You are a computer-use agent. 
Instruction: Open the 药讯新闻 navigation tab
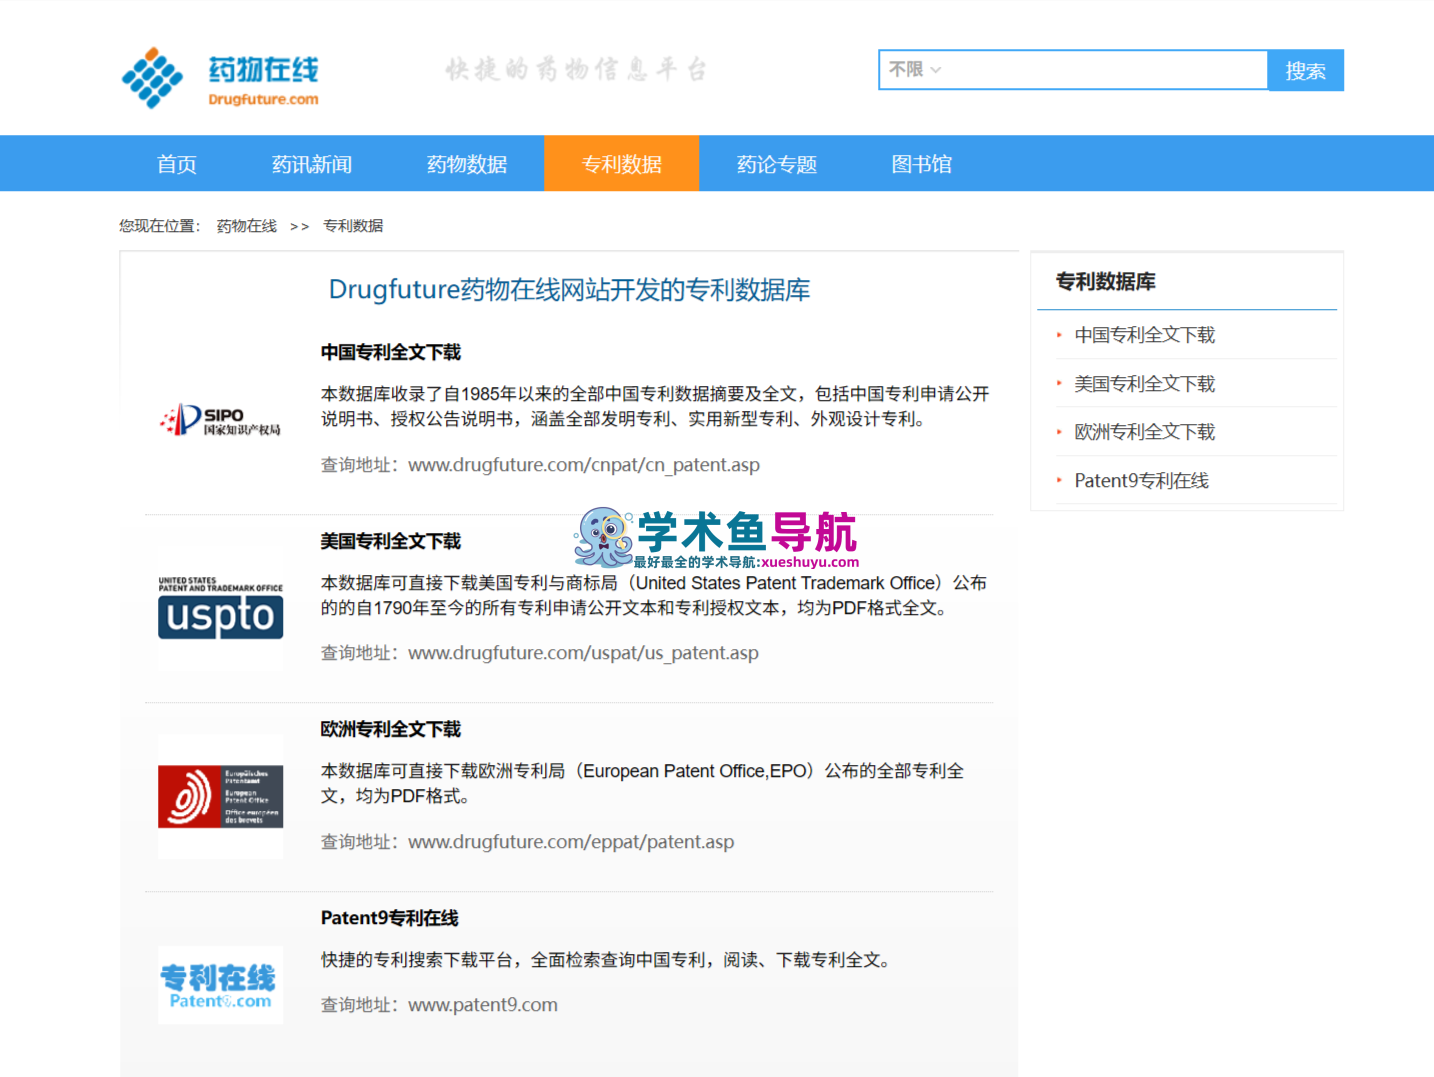[312, 164]
